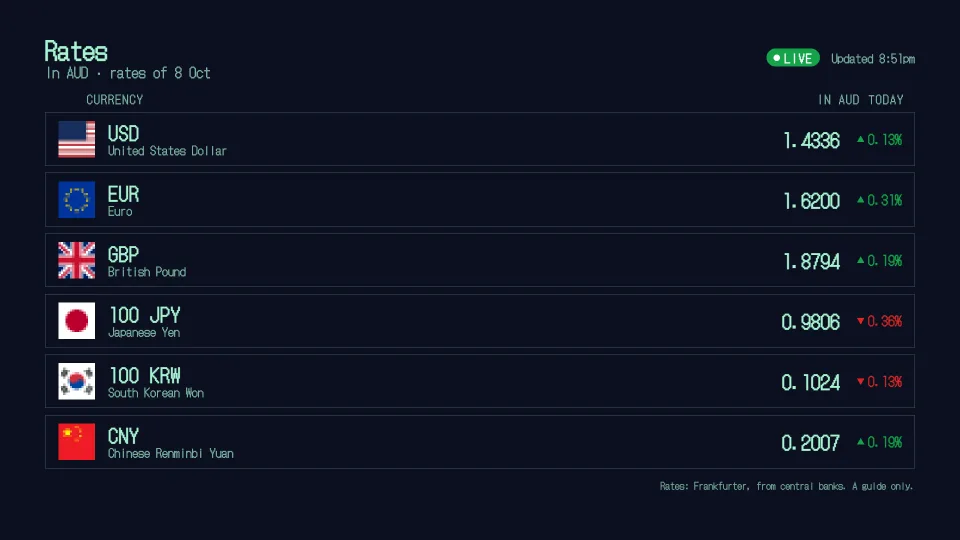The height and width of the screenshot is (540, 960).
Task: Click the TODAY column header
Action: (885, 100)
